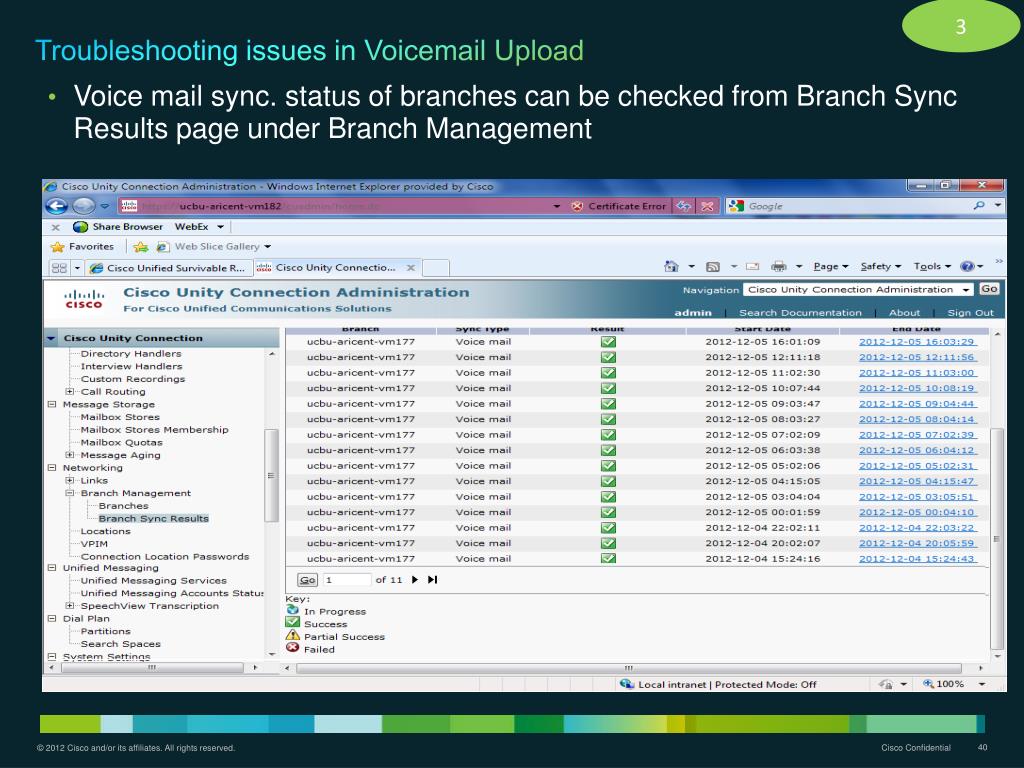The height and width of the screenshot is (768, 1024).
Task: Open the WebEx dropdown menu
Action: point(220,227)
